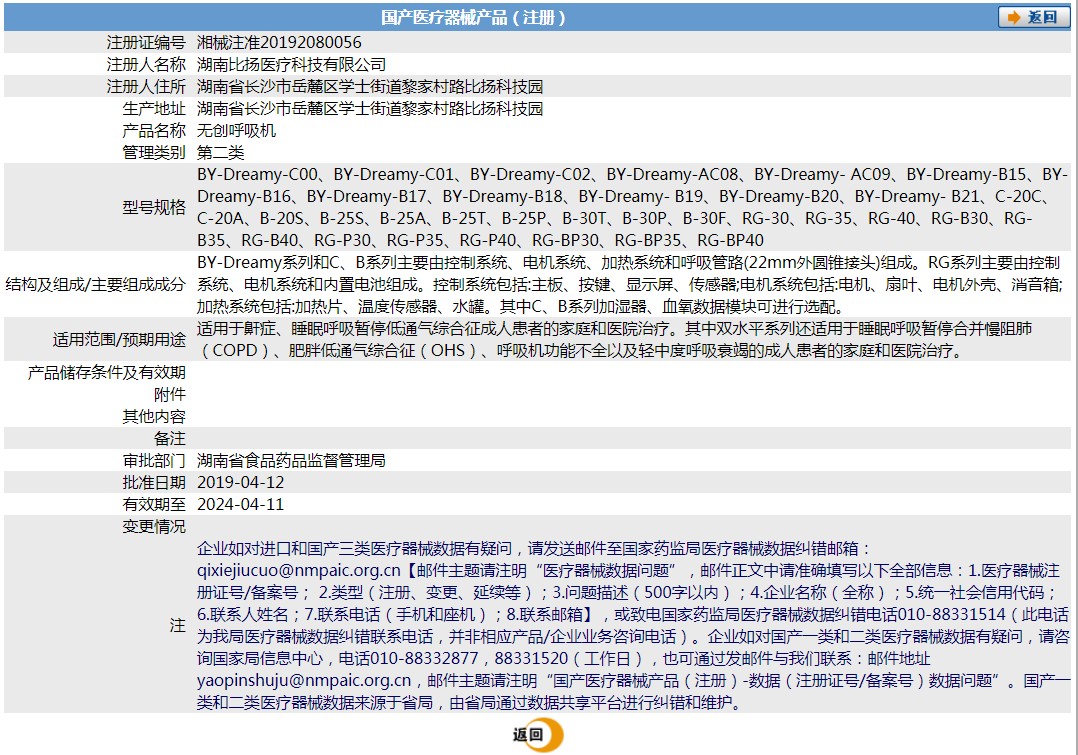
Task: Click the 注册人名称 field label
Action: tap(146, 65)
